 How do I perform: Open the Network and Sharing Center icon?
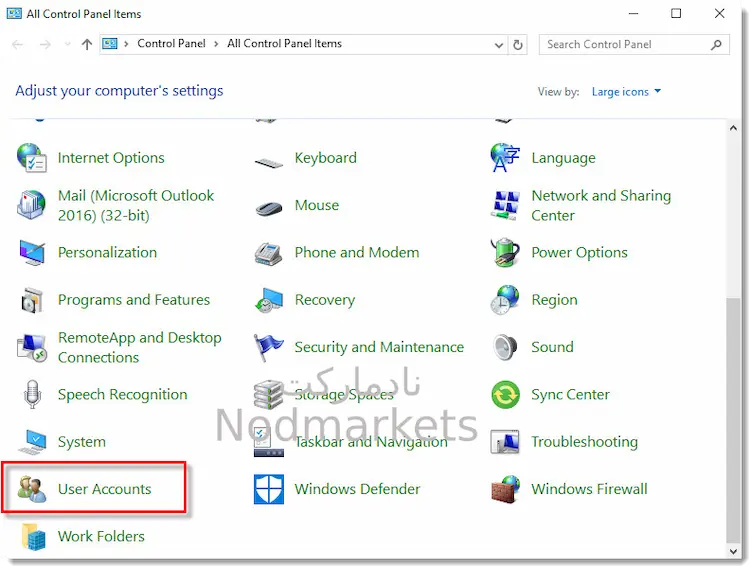[x=505, y=205]
